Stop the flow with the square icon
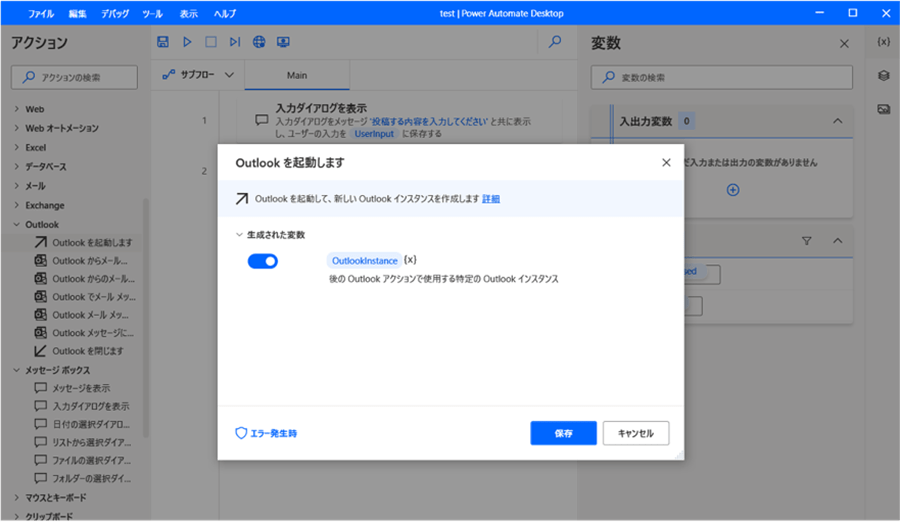The height and width of the screenshot is (522, 900). [211, 42]
